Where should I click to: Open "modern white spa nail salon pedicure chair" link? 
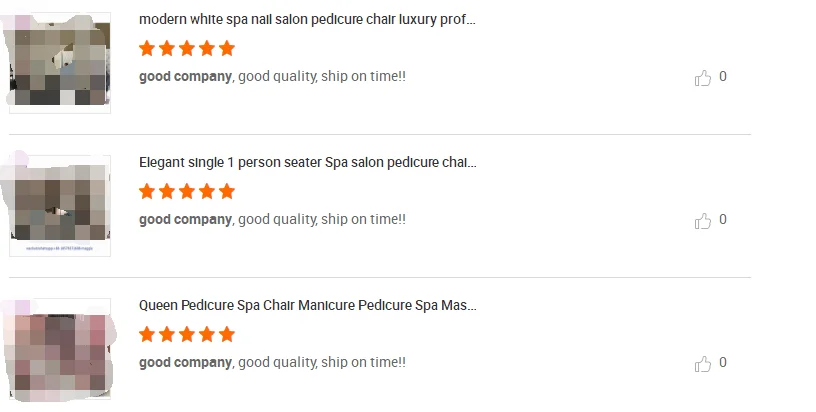tap(307, 19)
